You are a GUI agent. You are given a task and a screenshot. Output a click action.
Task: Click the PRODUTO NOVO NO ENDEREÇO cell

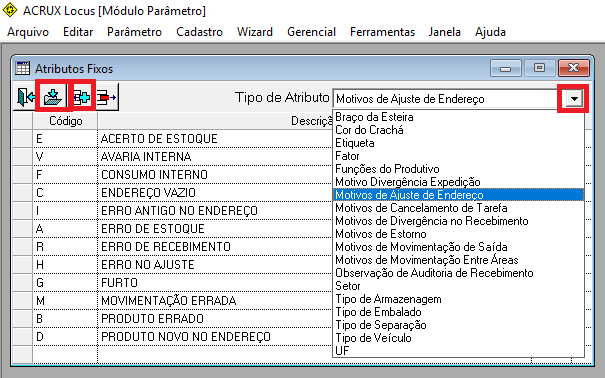215,337
